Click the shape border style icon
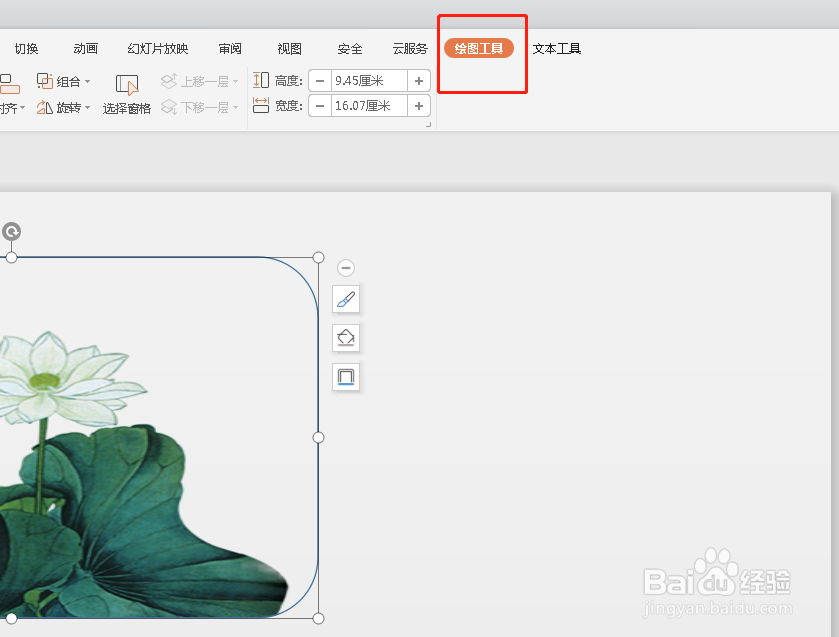Image resolution: width=839 pixels, height=637 pixels. coord(345,377)
